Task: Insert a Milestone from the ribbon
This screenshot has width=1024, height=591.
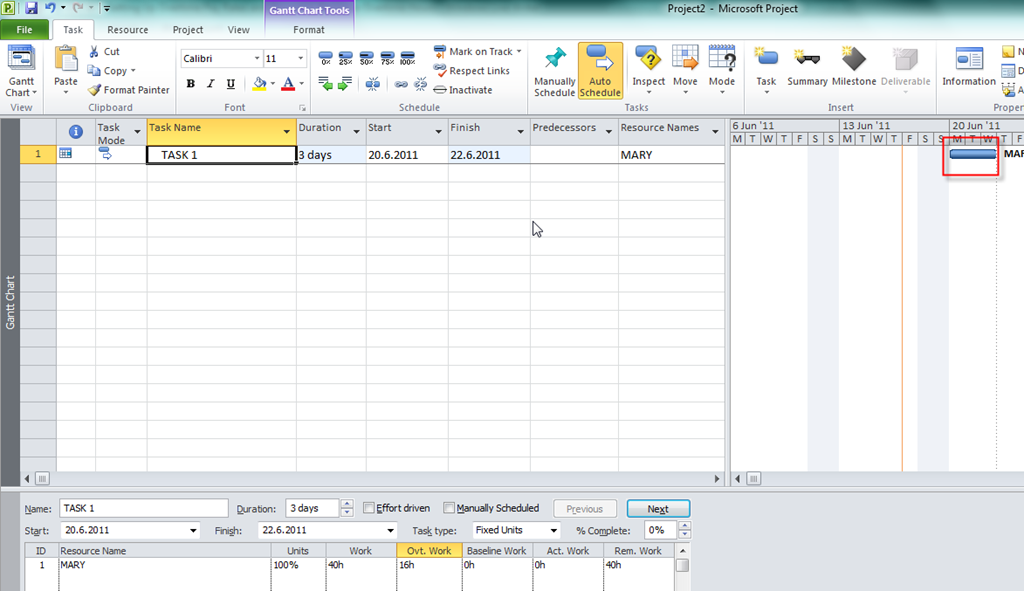Action: pos(852,67)
